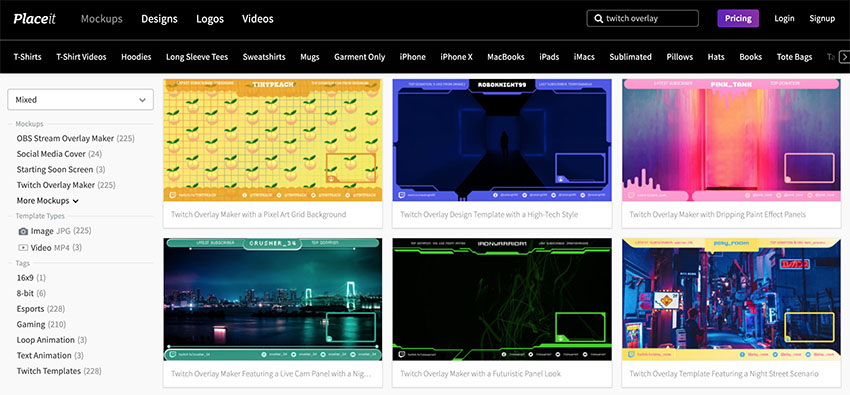Select the Long Sleeve Tees category
Viewport: 850px width, 395px height.
(x=197, y=57)
